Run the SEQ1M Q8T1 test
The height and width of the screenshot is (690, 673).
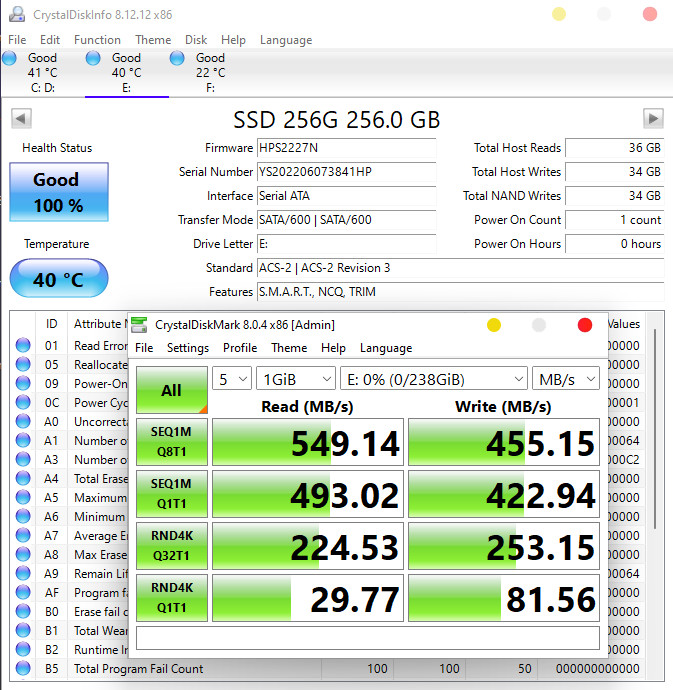[x=172, y=442]
